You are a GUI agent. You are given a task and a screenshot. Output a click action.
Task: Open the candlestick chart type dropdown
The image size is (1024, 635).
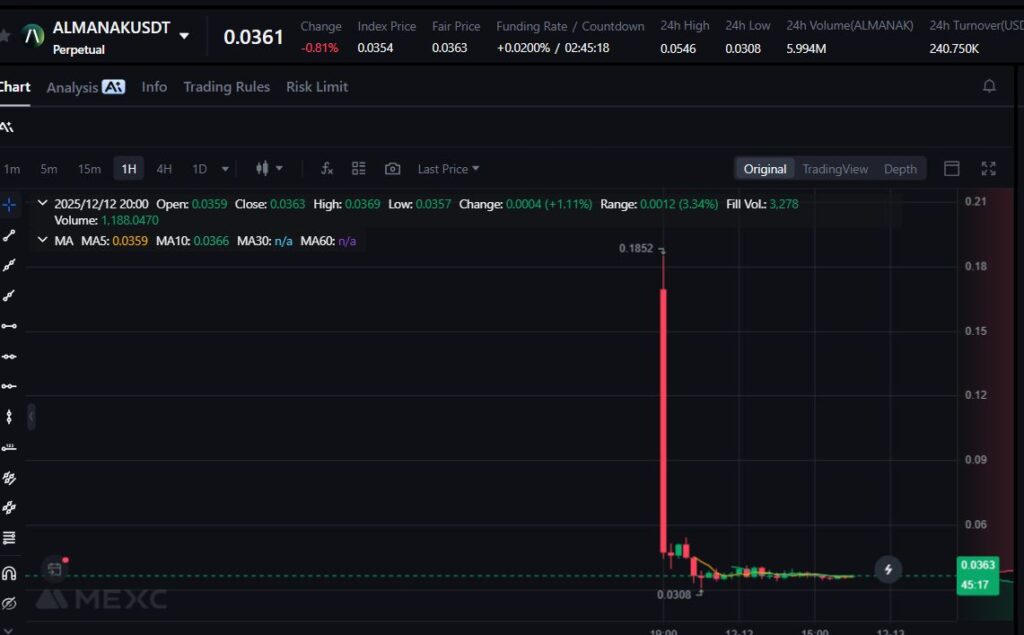pyautogui.click(x=270, y=169)
